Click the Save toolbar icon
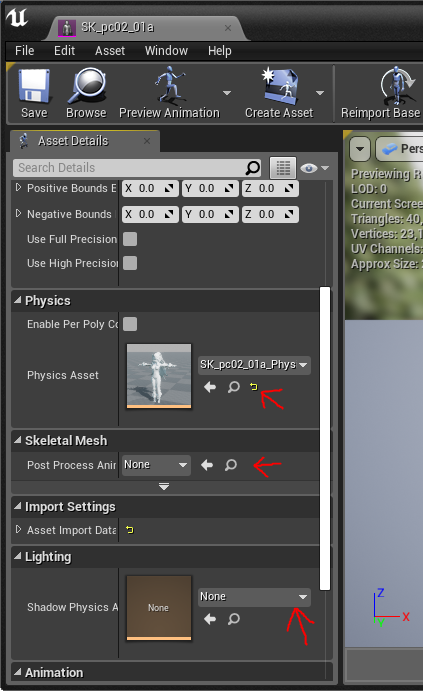This screenshot has height=691, width=423. point(34,93)
